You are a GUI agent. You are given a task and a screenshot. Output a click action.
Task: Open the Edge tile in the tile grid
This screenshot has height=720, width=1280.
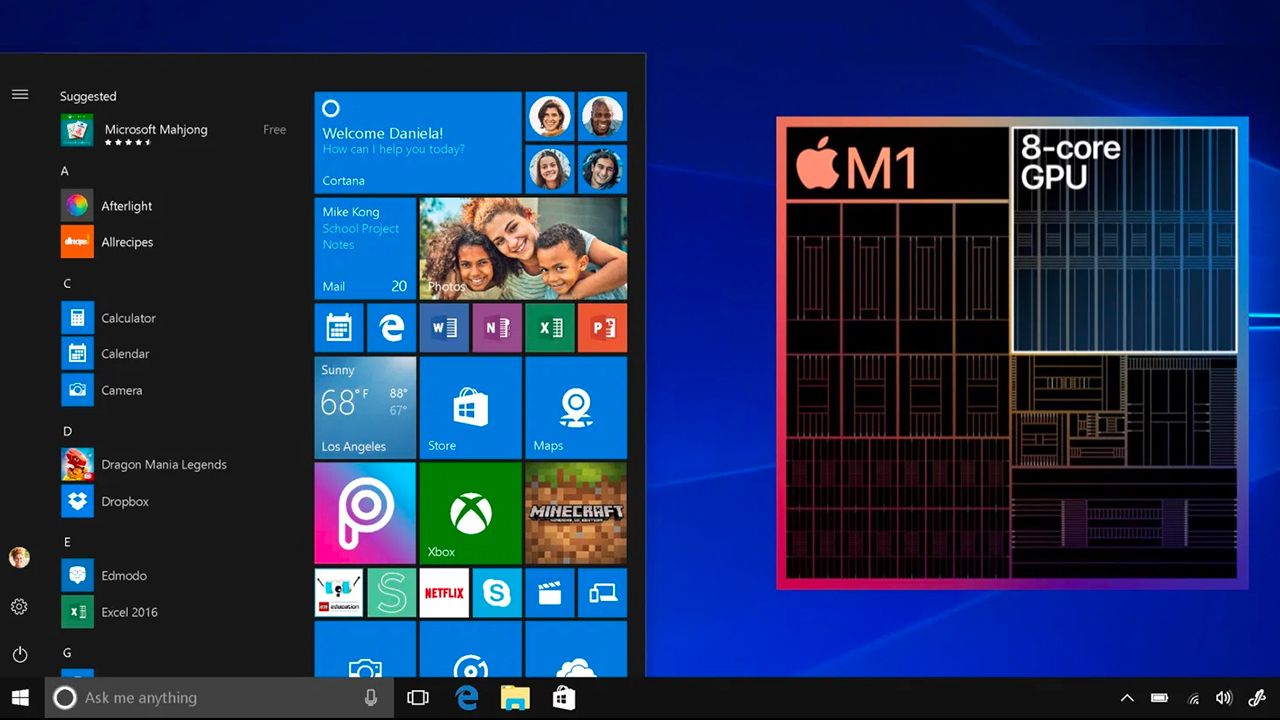pyautogui.click(x=392, y=328)
